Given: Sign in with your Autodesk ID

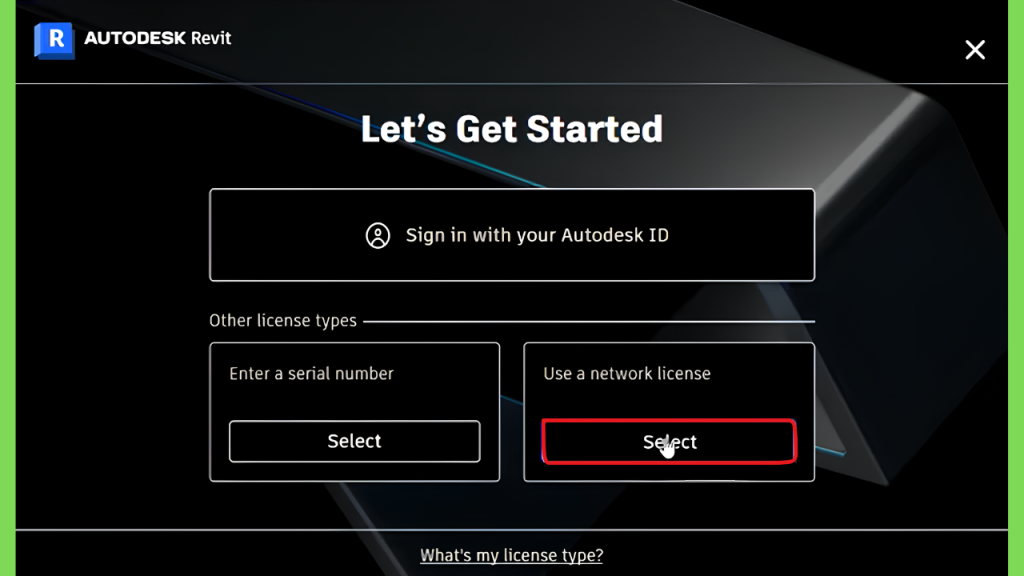Looking at the screenshot, I should tap(512, 235).
